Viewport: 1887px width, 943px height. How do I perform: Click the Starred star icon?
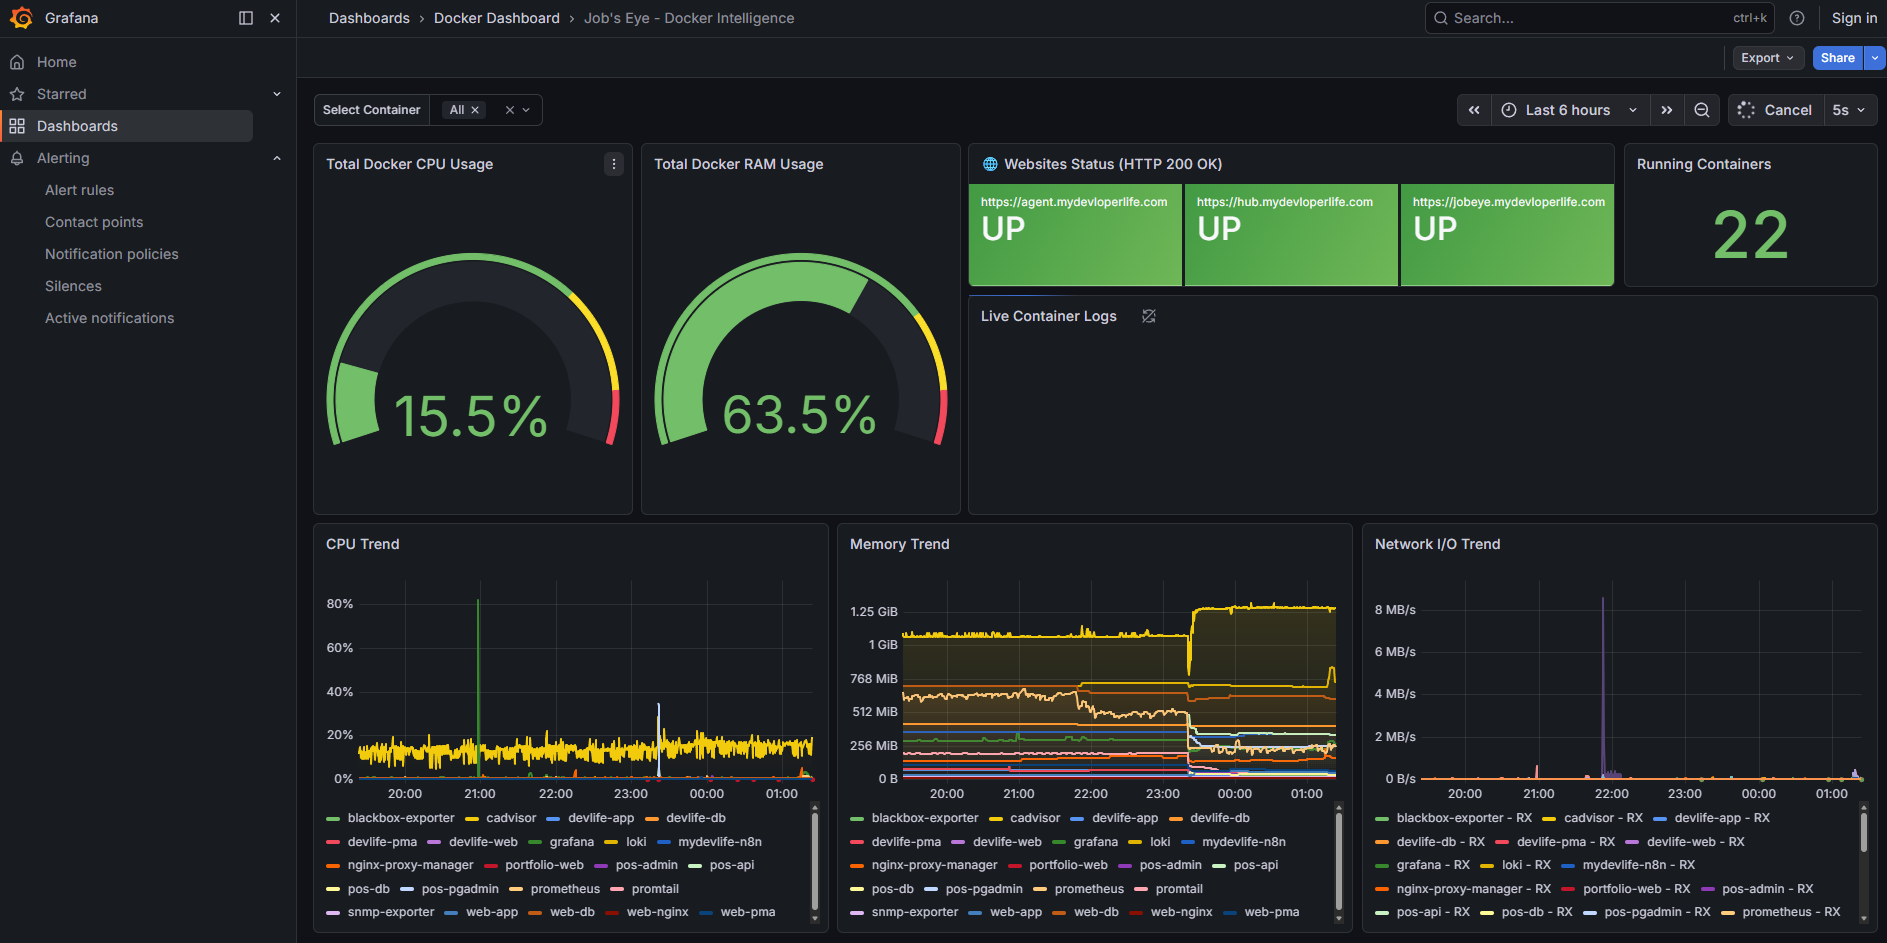[x=17, y=94]
